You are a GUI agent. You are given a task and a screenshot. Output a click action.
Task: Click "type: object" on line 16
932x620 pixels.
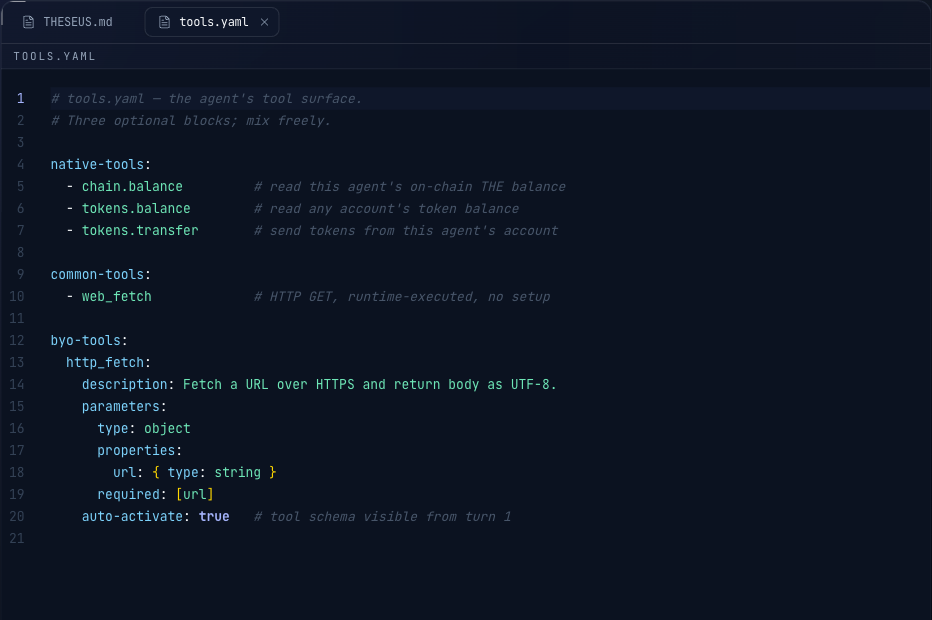[144, 428]
